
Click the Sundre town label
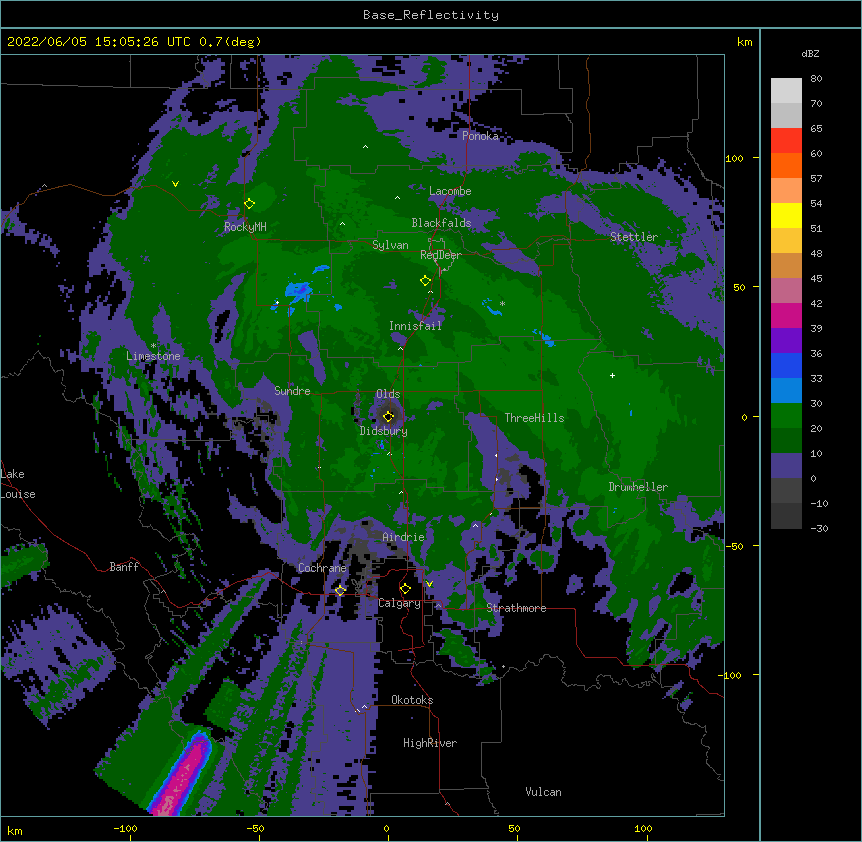coord(292,391)
